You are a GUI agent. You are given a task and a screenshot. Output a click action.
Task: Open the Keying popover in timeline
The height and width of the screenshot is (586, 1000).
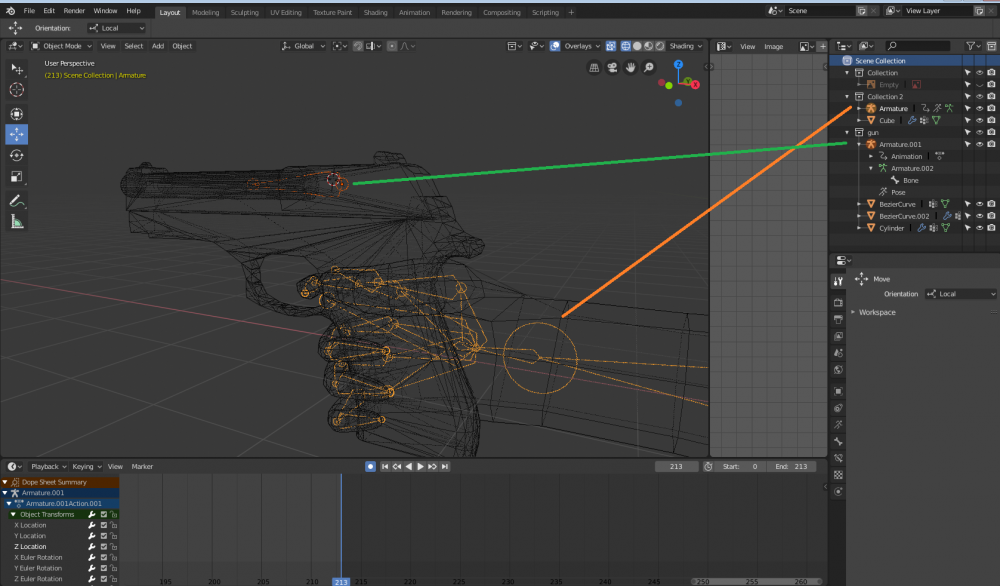[84, 466]
